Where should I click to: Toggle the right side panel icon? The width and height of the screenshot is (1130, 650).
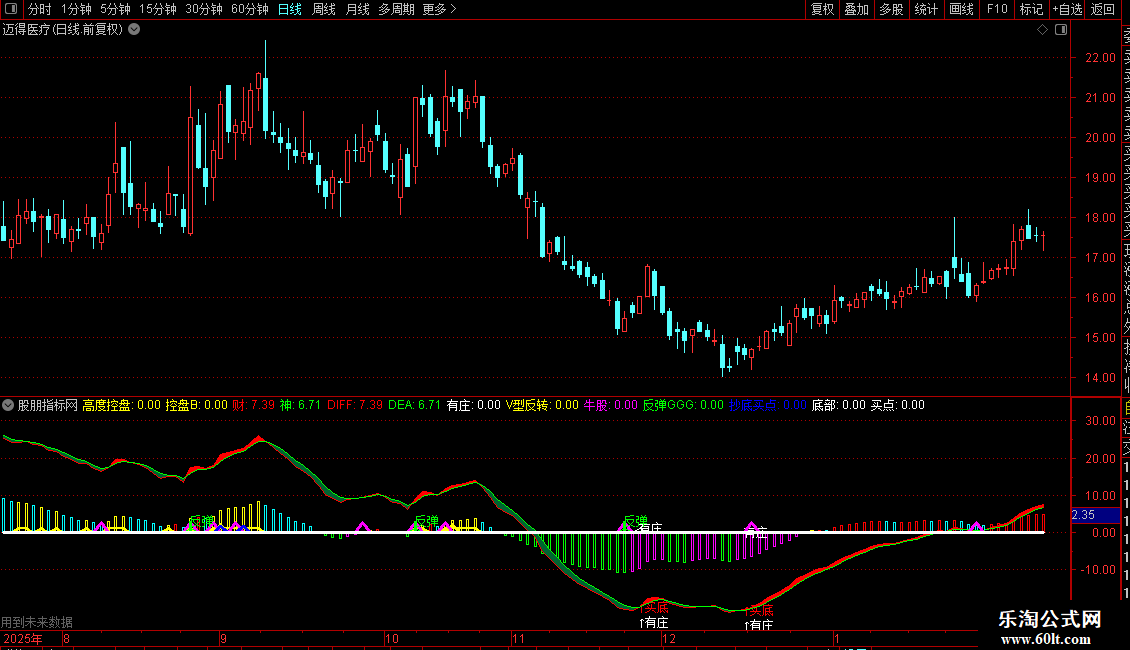(1059, 30)
